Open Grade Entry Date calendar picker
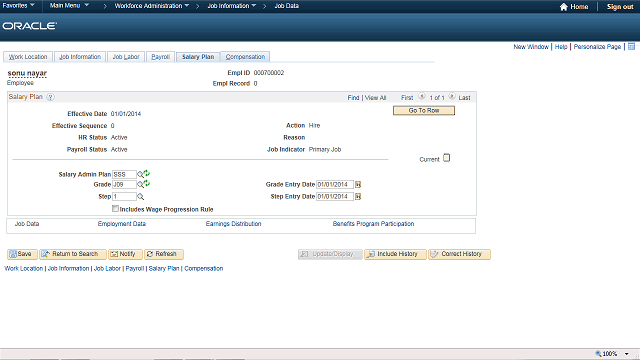This screenshot has height=360, width=640. (358, 184)
